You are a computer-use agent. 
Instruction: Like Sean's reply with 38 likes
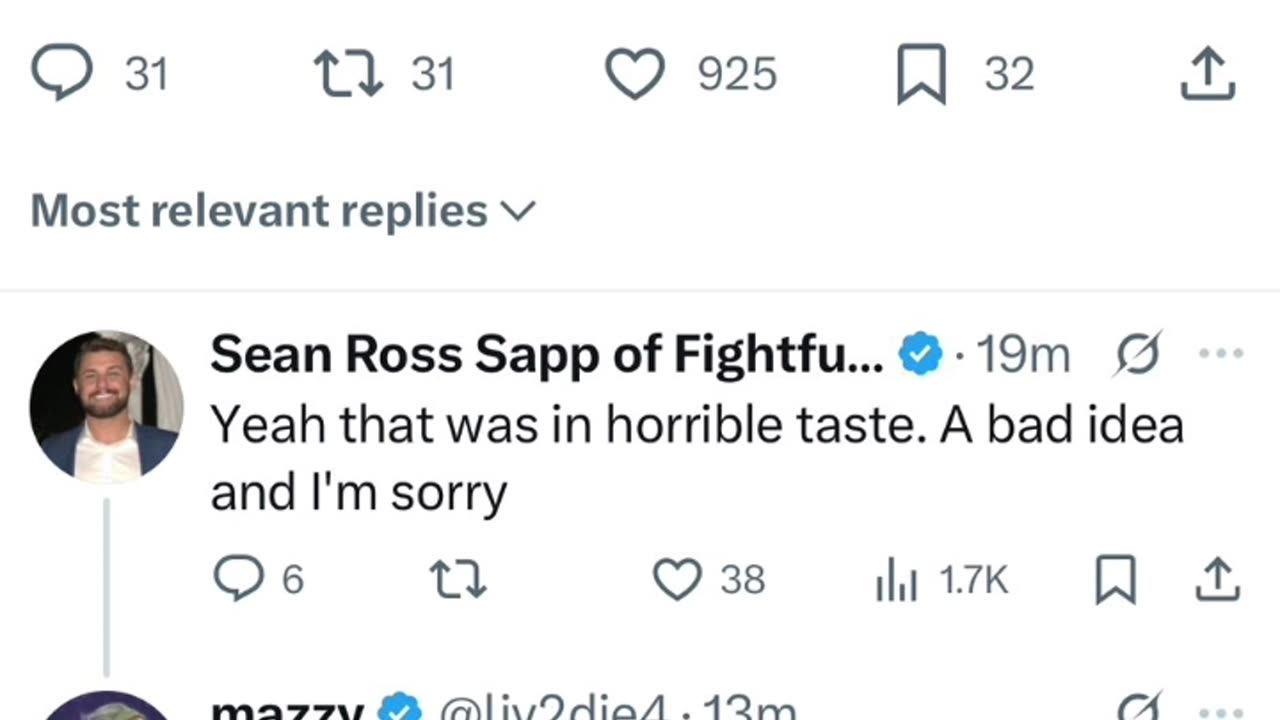tap(677, 579)
